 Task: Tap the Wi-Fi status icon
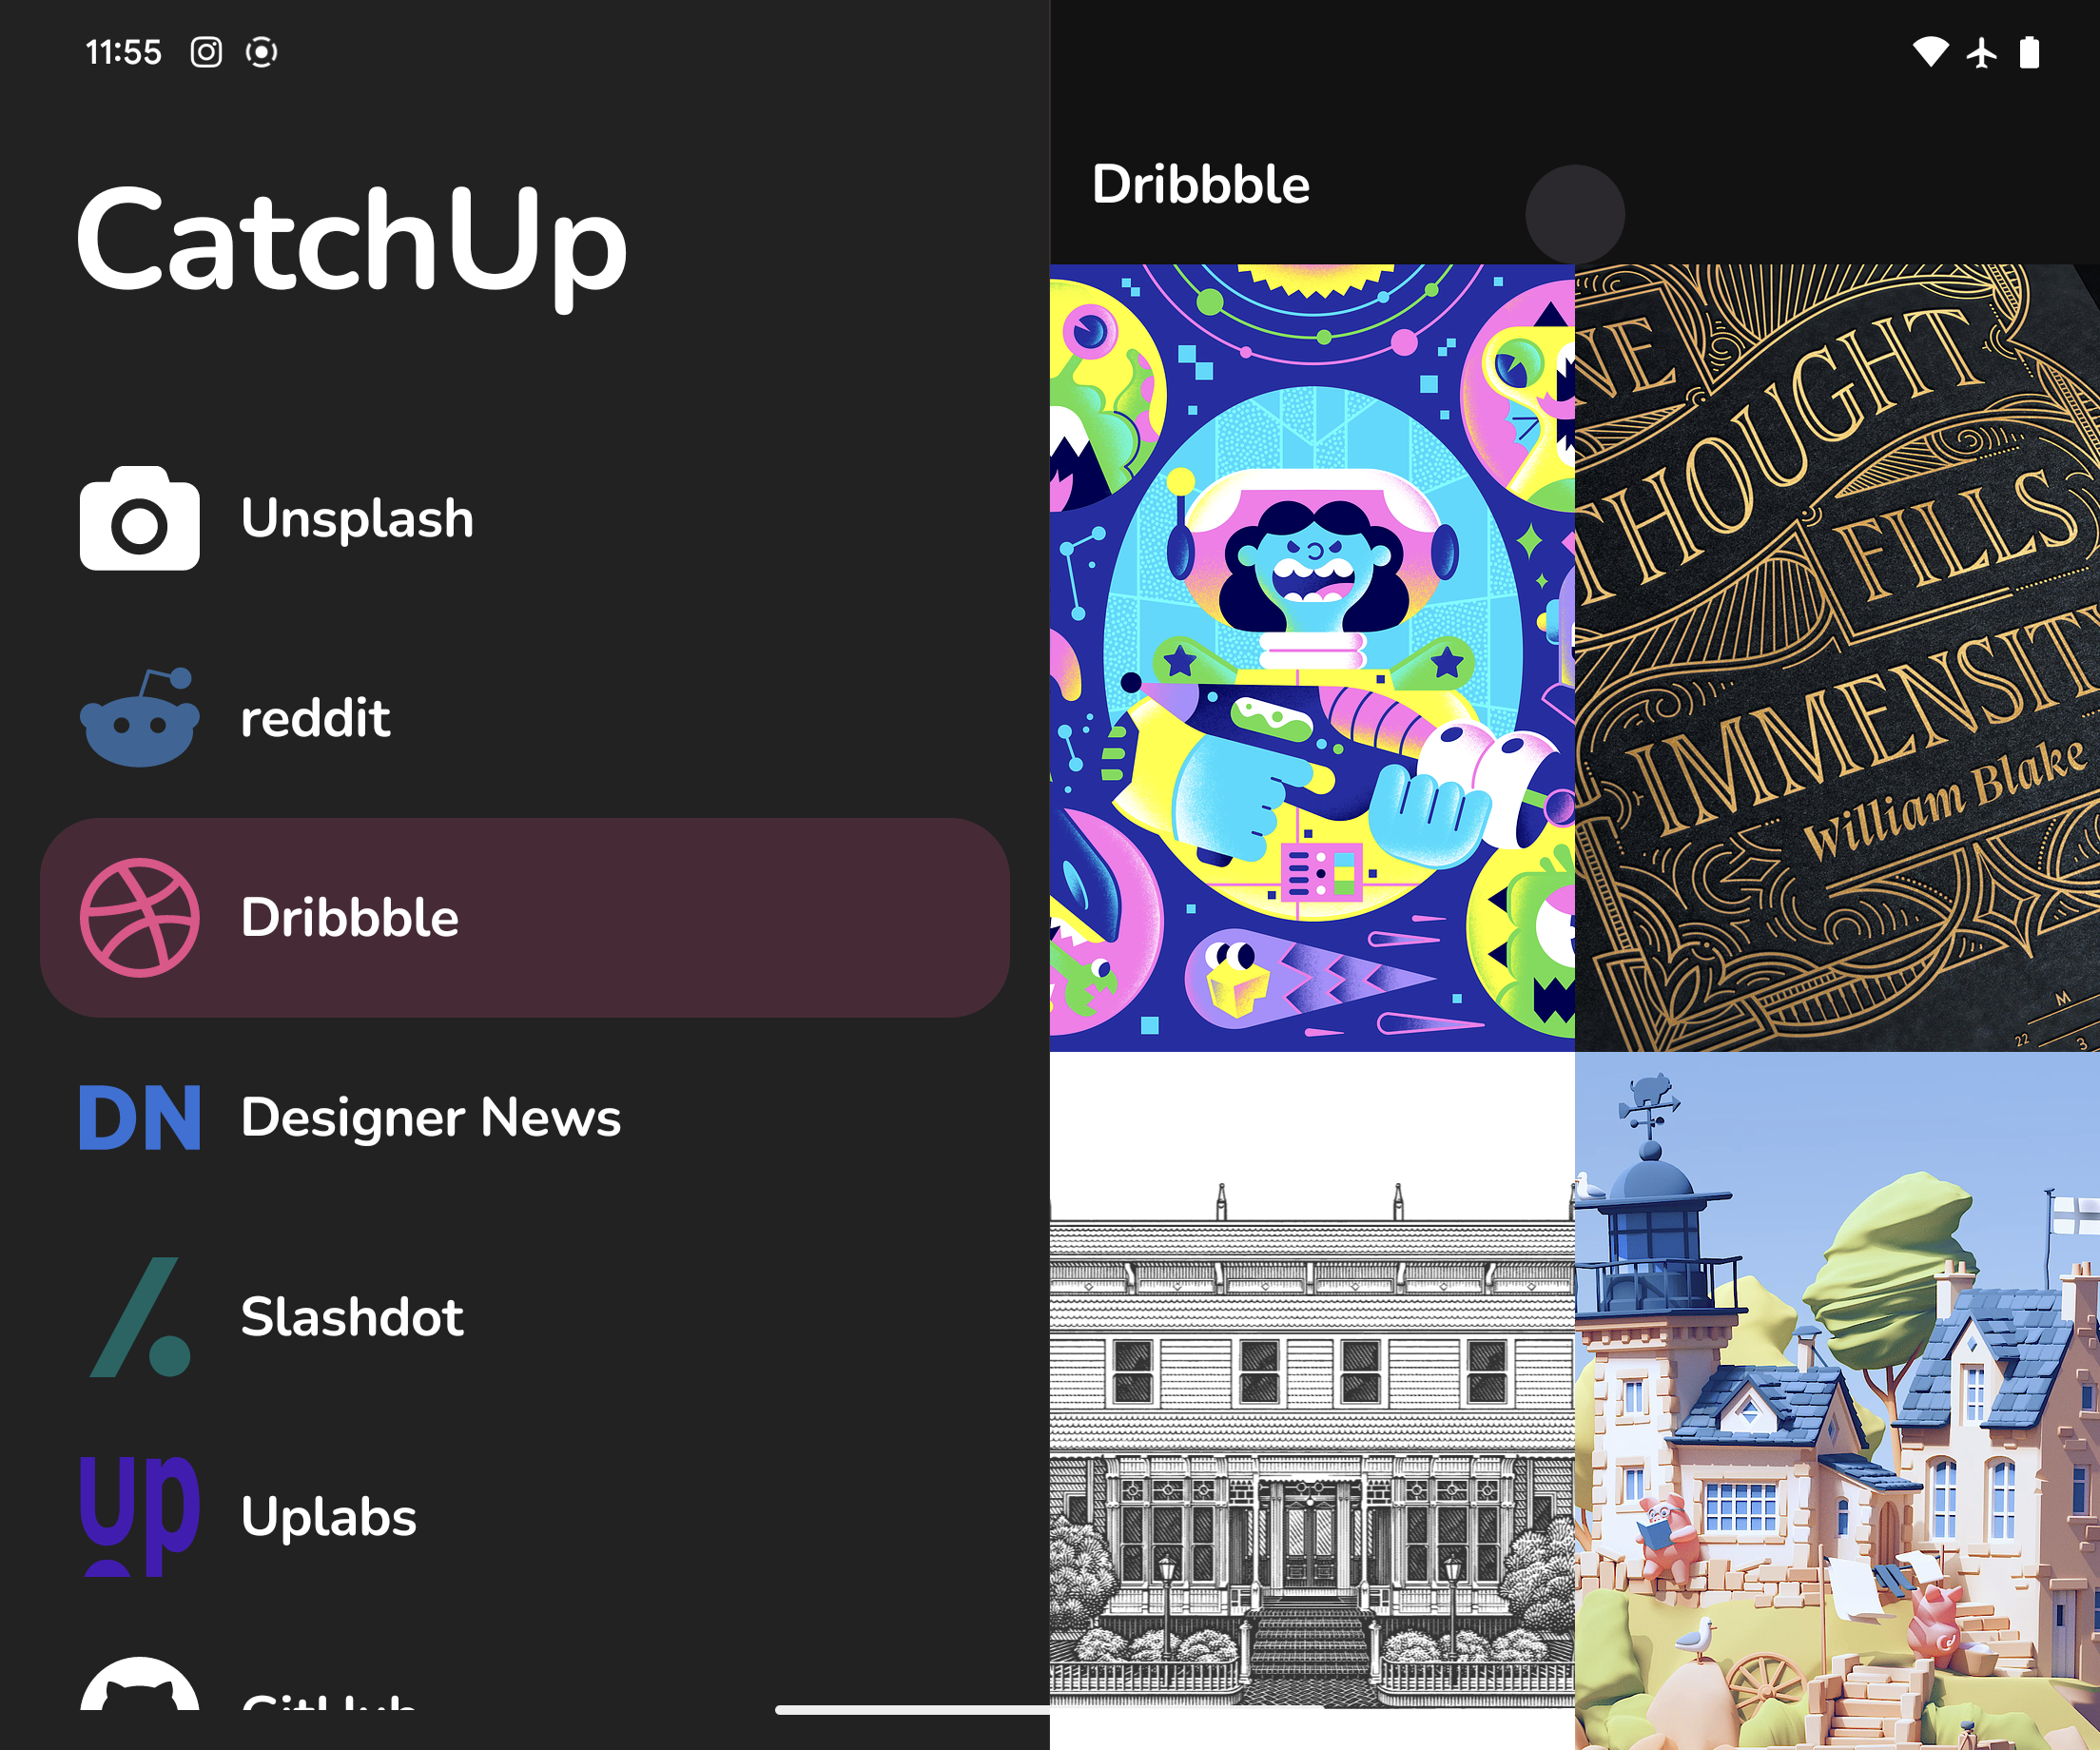(x=1930, y=52)
